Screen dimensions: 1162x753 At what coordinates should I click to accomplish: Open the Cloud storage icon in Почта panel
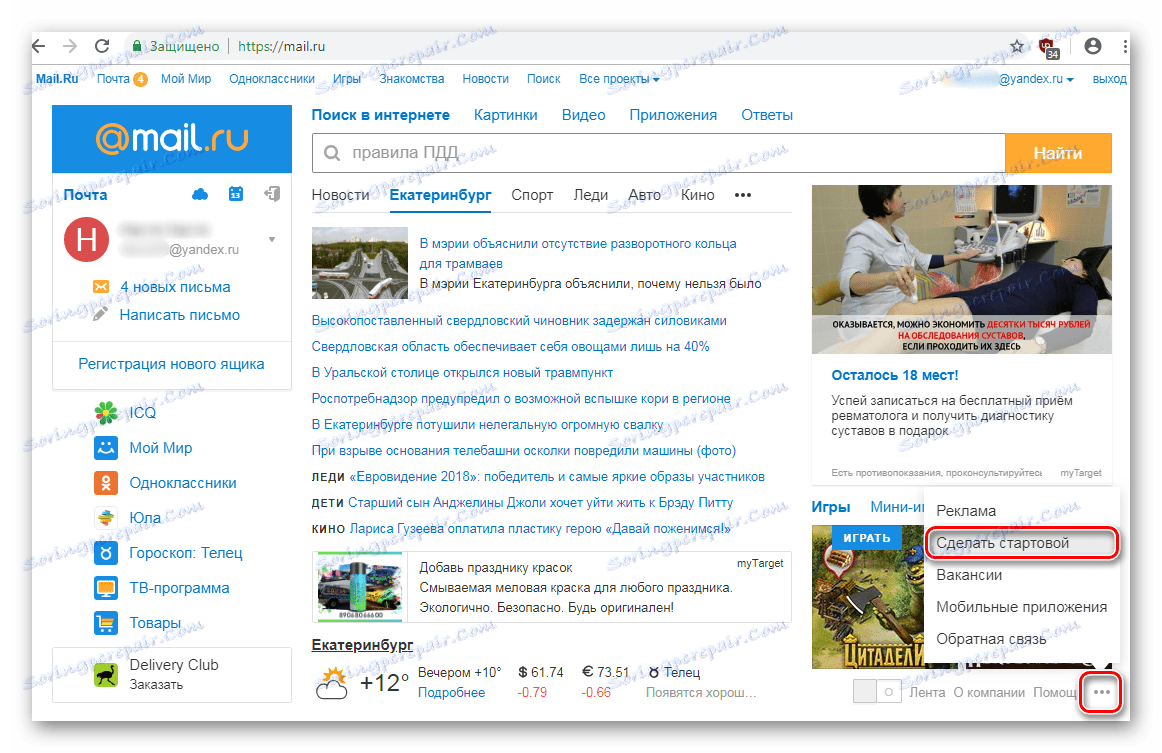[200, 194]
